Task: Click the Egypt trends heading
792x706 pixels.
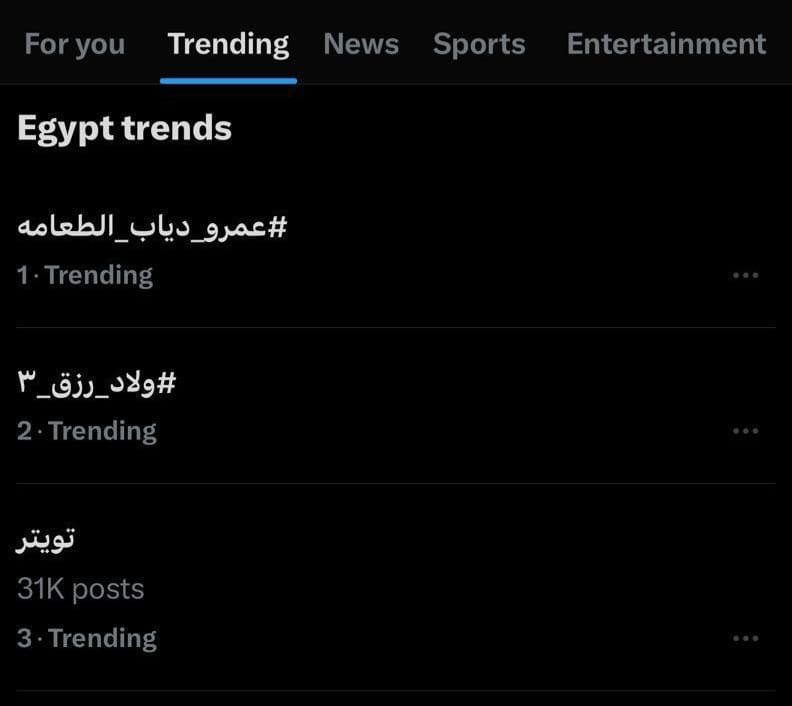Action: pos(124,128)
